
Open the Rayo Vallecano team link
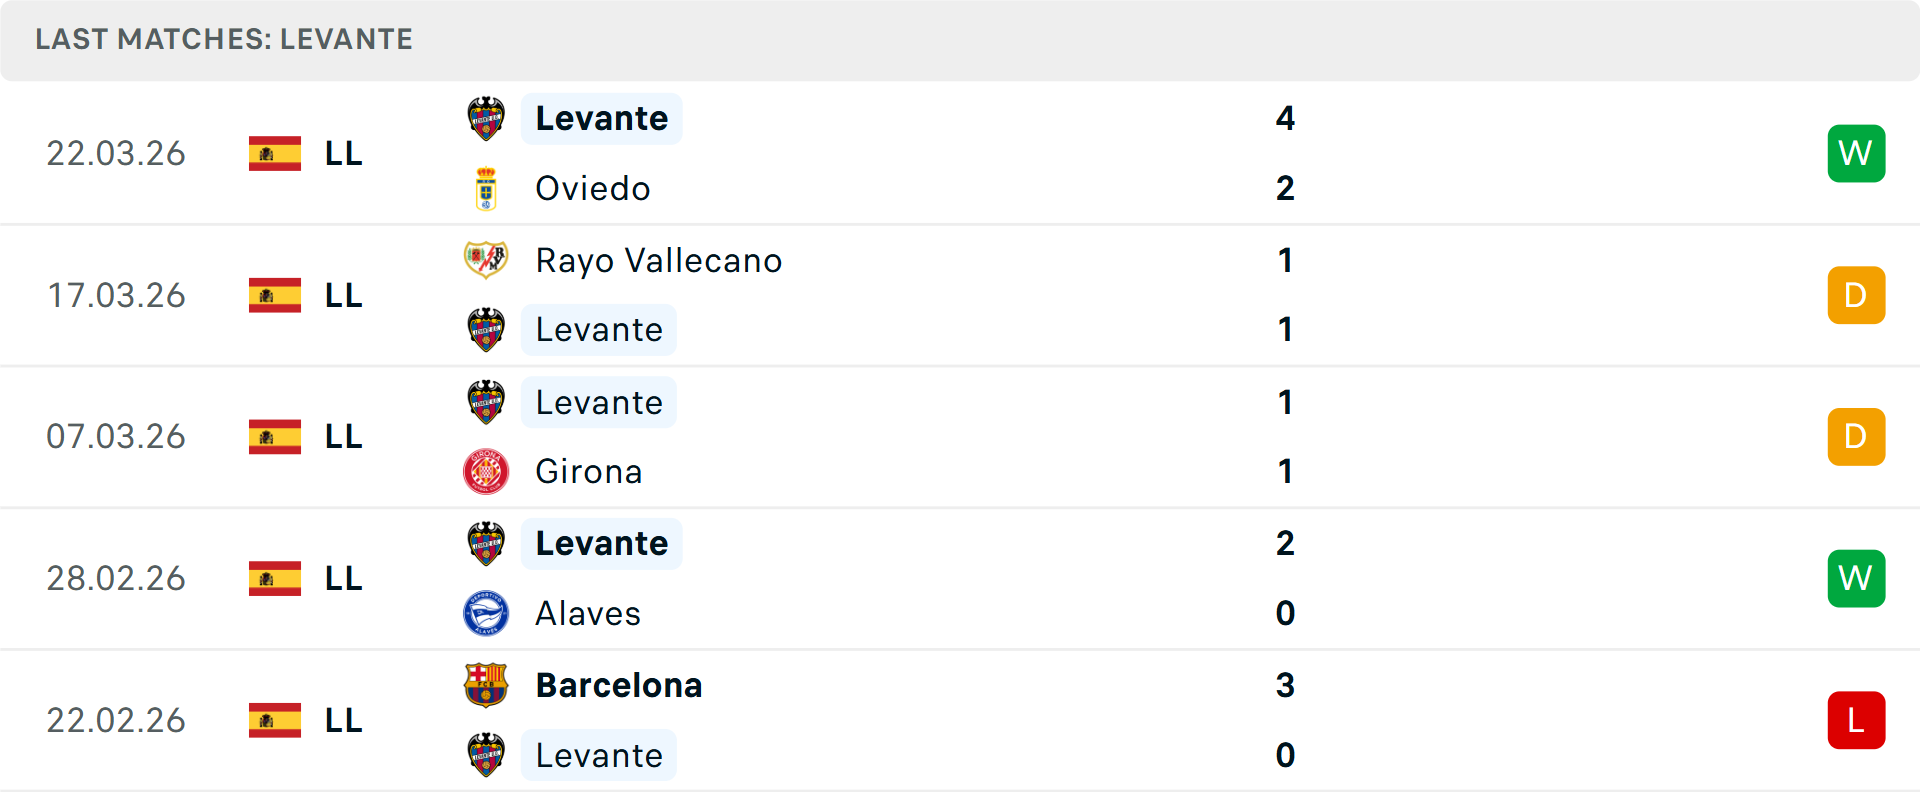coord(659,260)
